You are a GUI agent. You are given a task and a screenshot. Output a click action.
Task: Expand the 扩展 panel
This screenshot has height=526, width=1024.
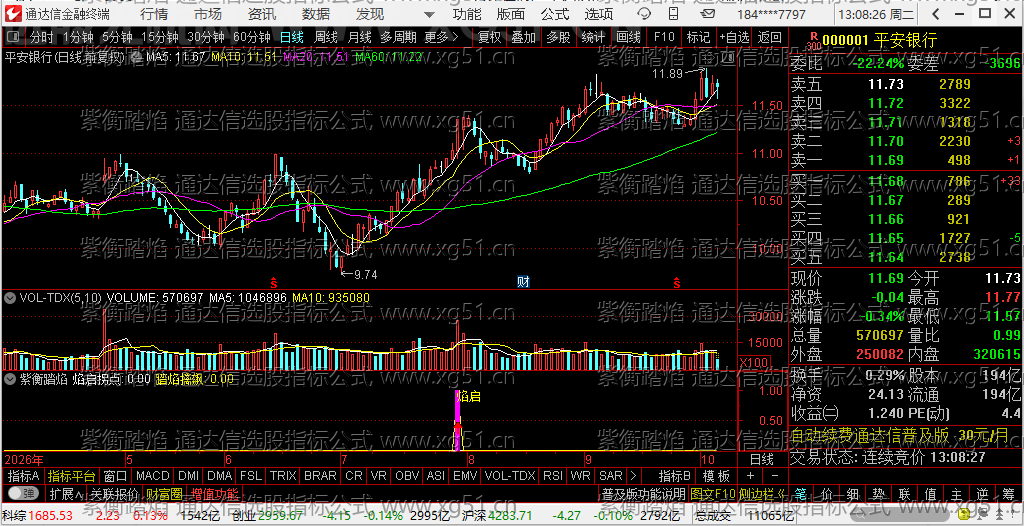[66, 493]
